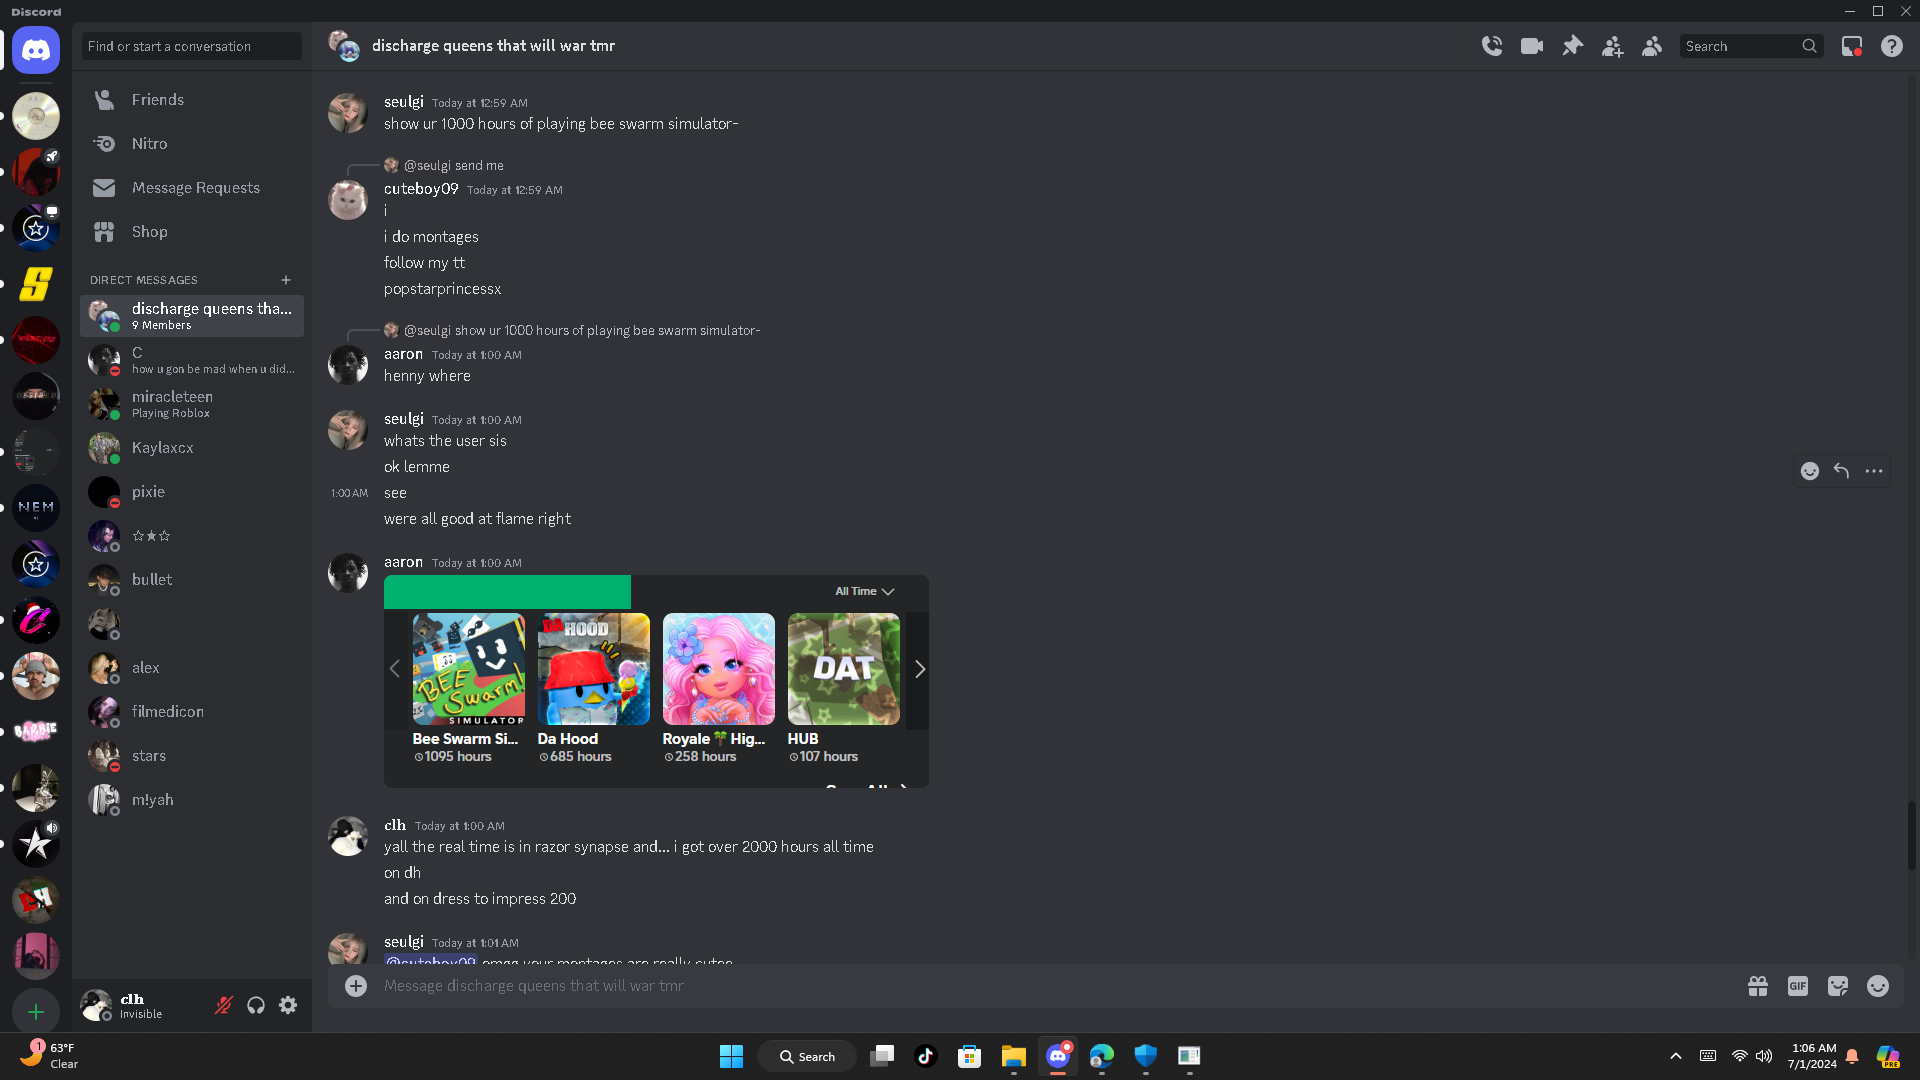Open the Help icon
The height and width of the screenshot is (1080, 1920).
coord(1892,46)
